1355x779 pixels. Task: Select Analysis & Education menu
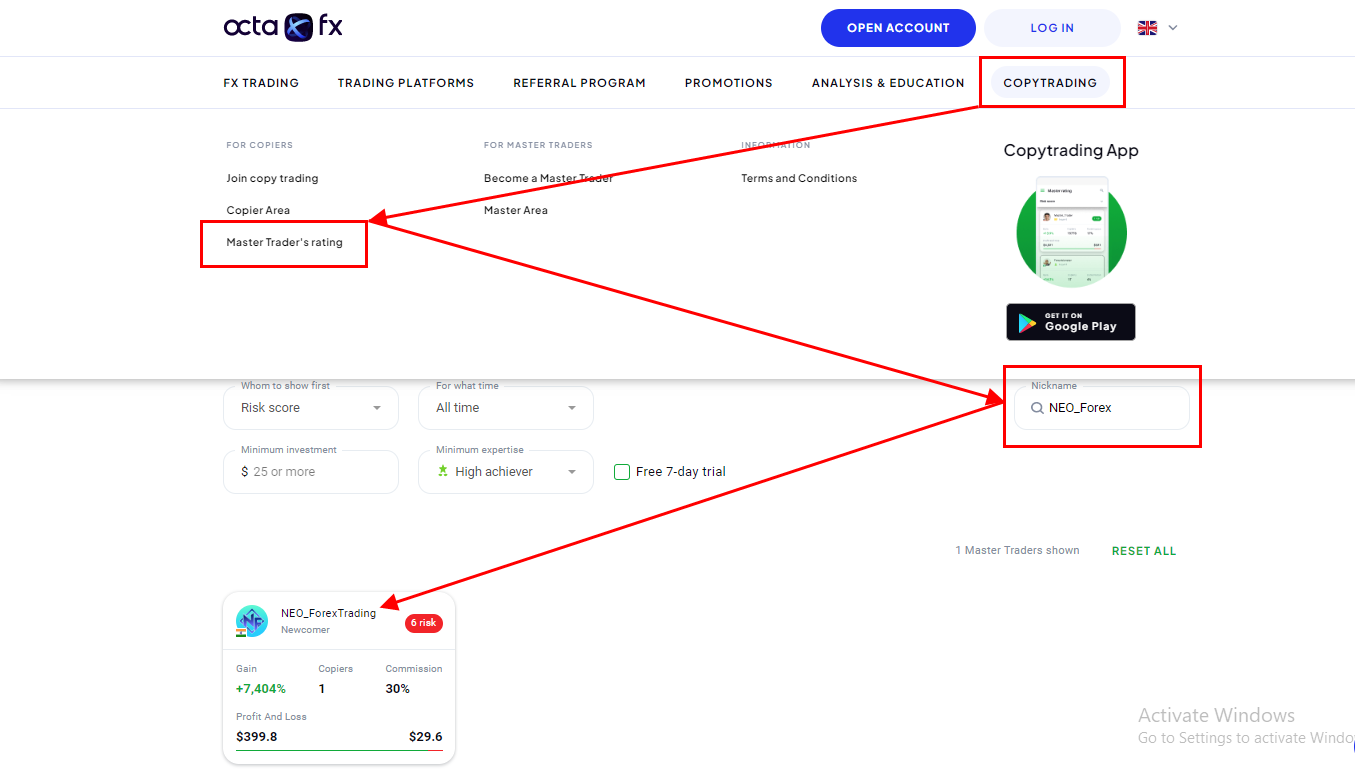point(888,83)
